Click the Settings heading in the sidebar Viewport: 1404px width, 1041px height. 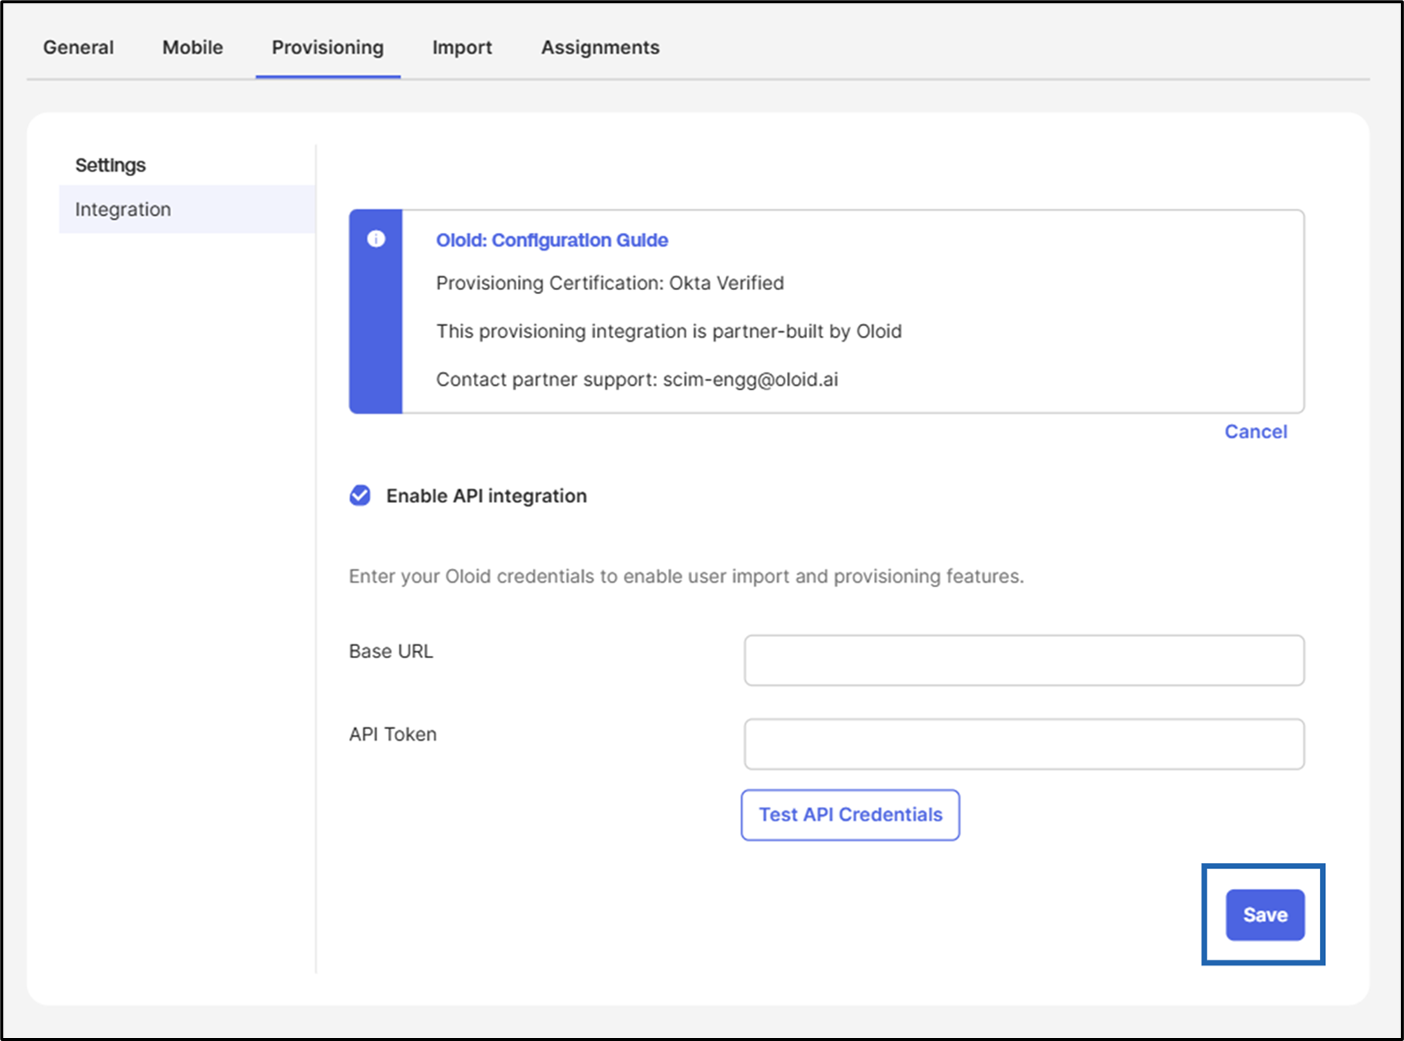[x=110, y=165]
